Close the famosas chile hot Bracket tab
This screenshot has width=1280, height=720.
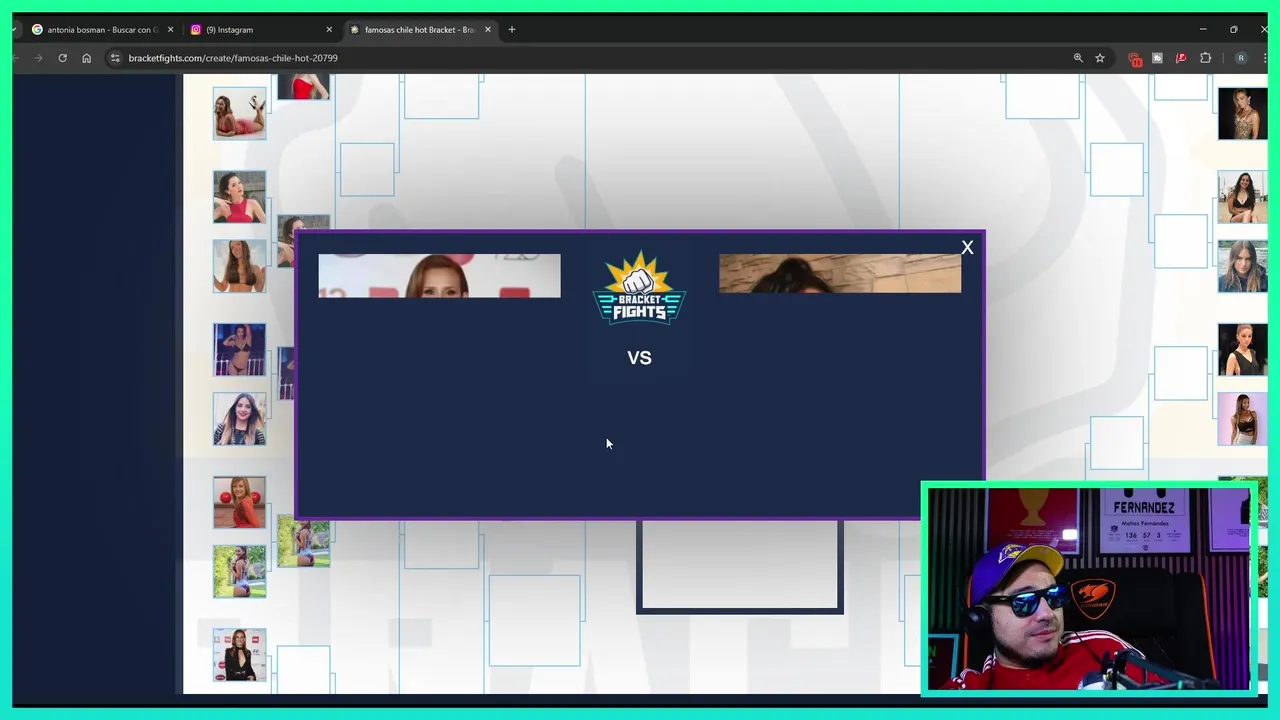tap(488, 30)
